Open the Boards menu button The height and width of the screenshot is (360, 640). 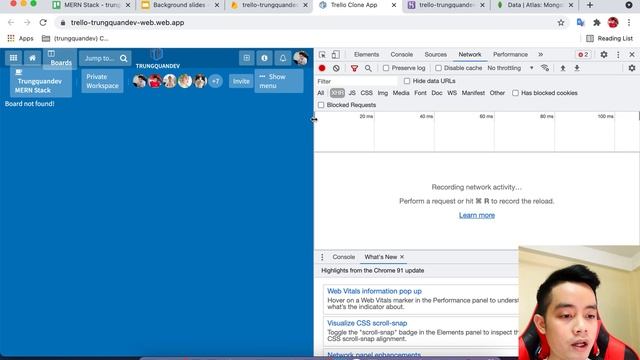click(x=60, y=58)
